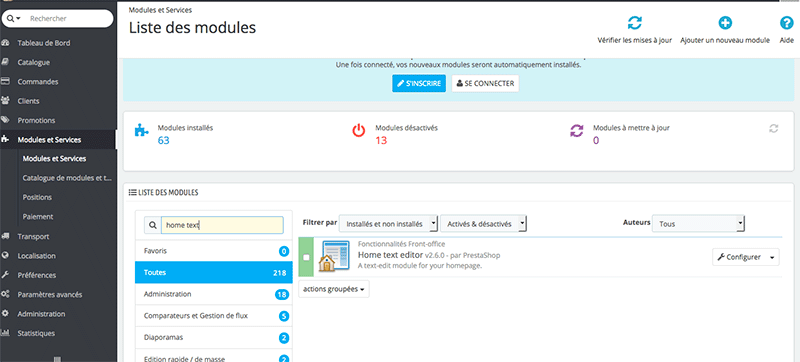Click the Ajouter un nouveau module plus icon
This screenshot has width=800, height=362.
coord(725,23)
